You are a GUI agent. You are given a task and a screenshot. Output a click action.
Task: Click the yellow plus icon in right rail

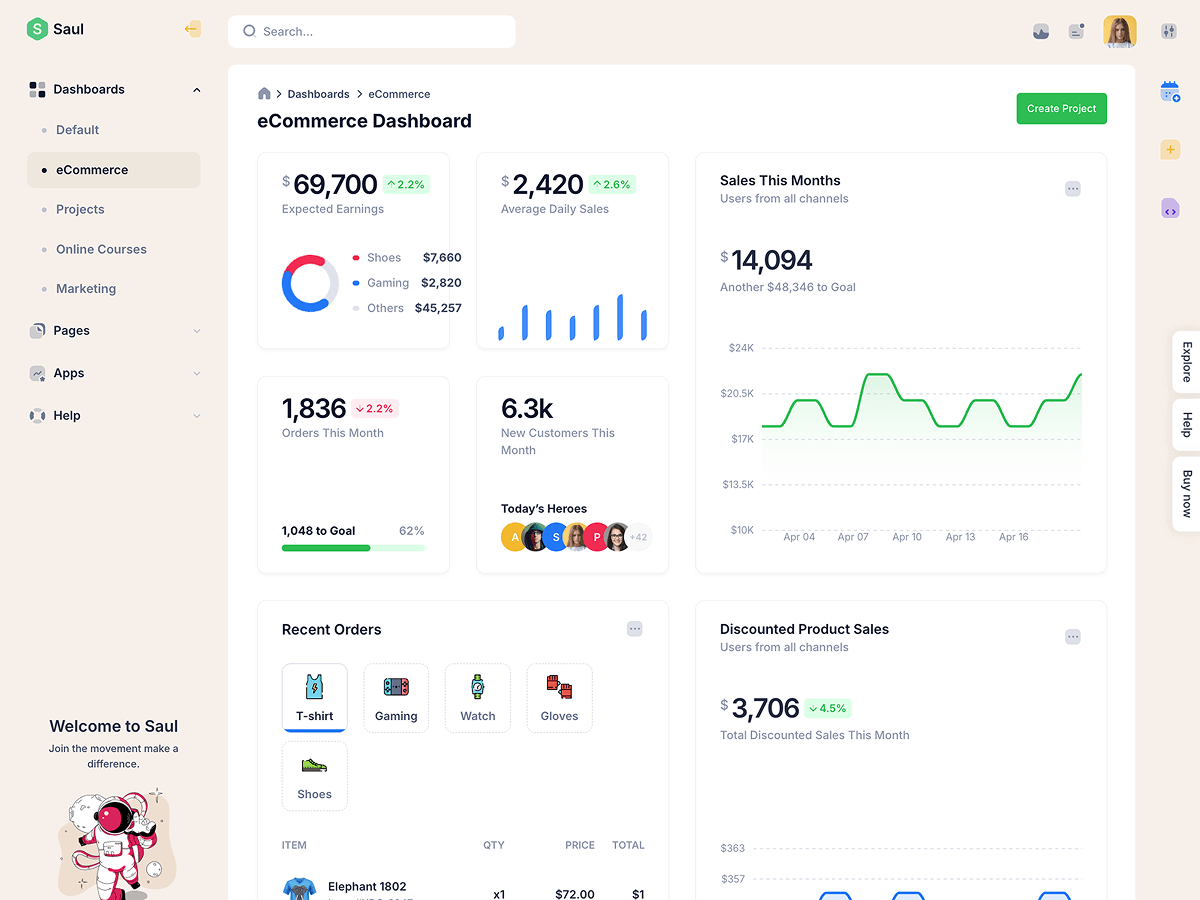point(1169,150)
